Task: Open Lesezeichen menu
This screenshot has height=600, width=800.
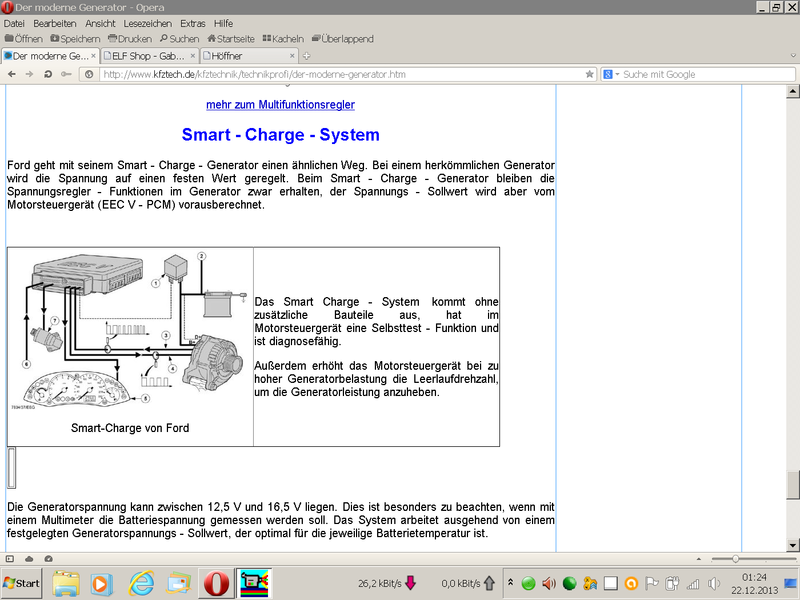Action: click(148, 23)
